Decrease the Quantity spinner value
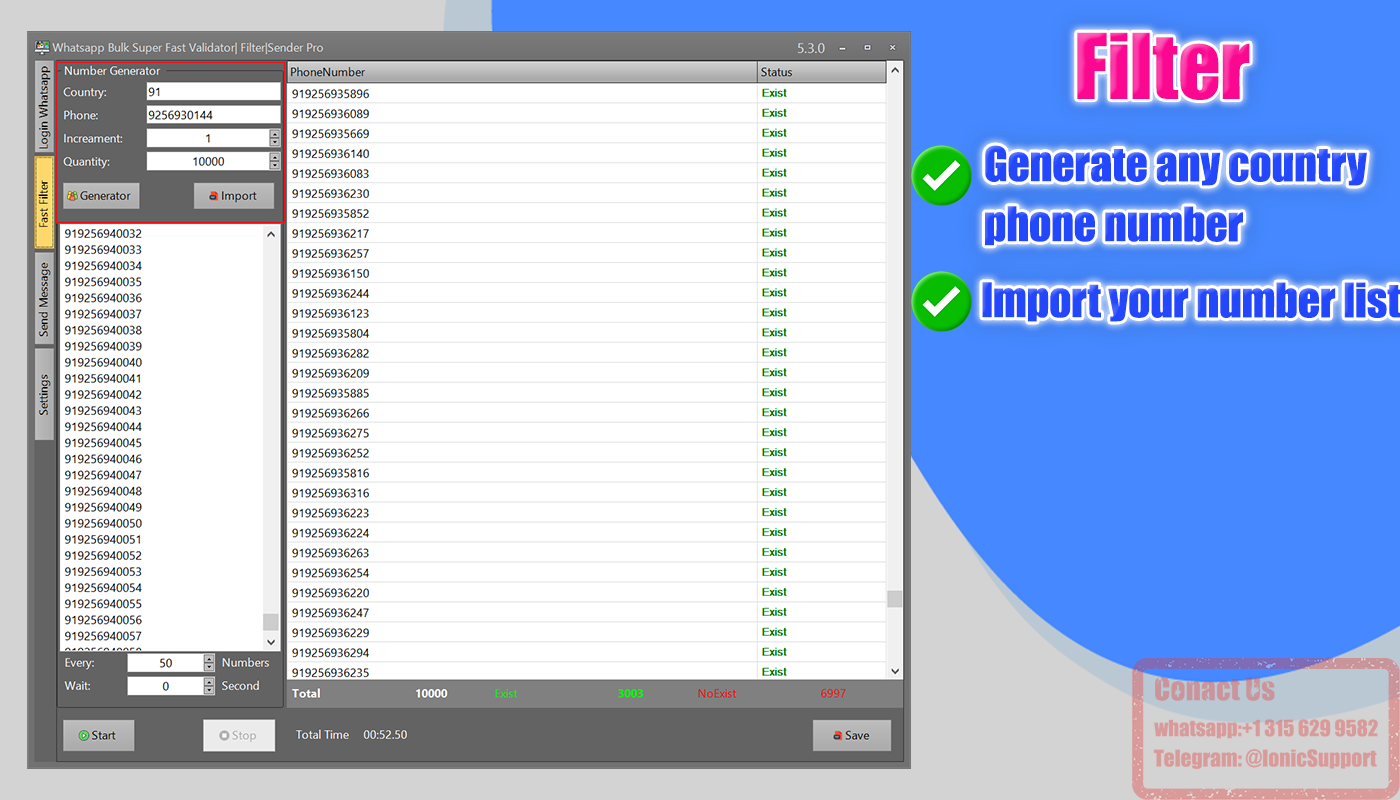This screenshot has height=800, width=1400. (275, 166)
